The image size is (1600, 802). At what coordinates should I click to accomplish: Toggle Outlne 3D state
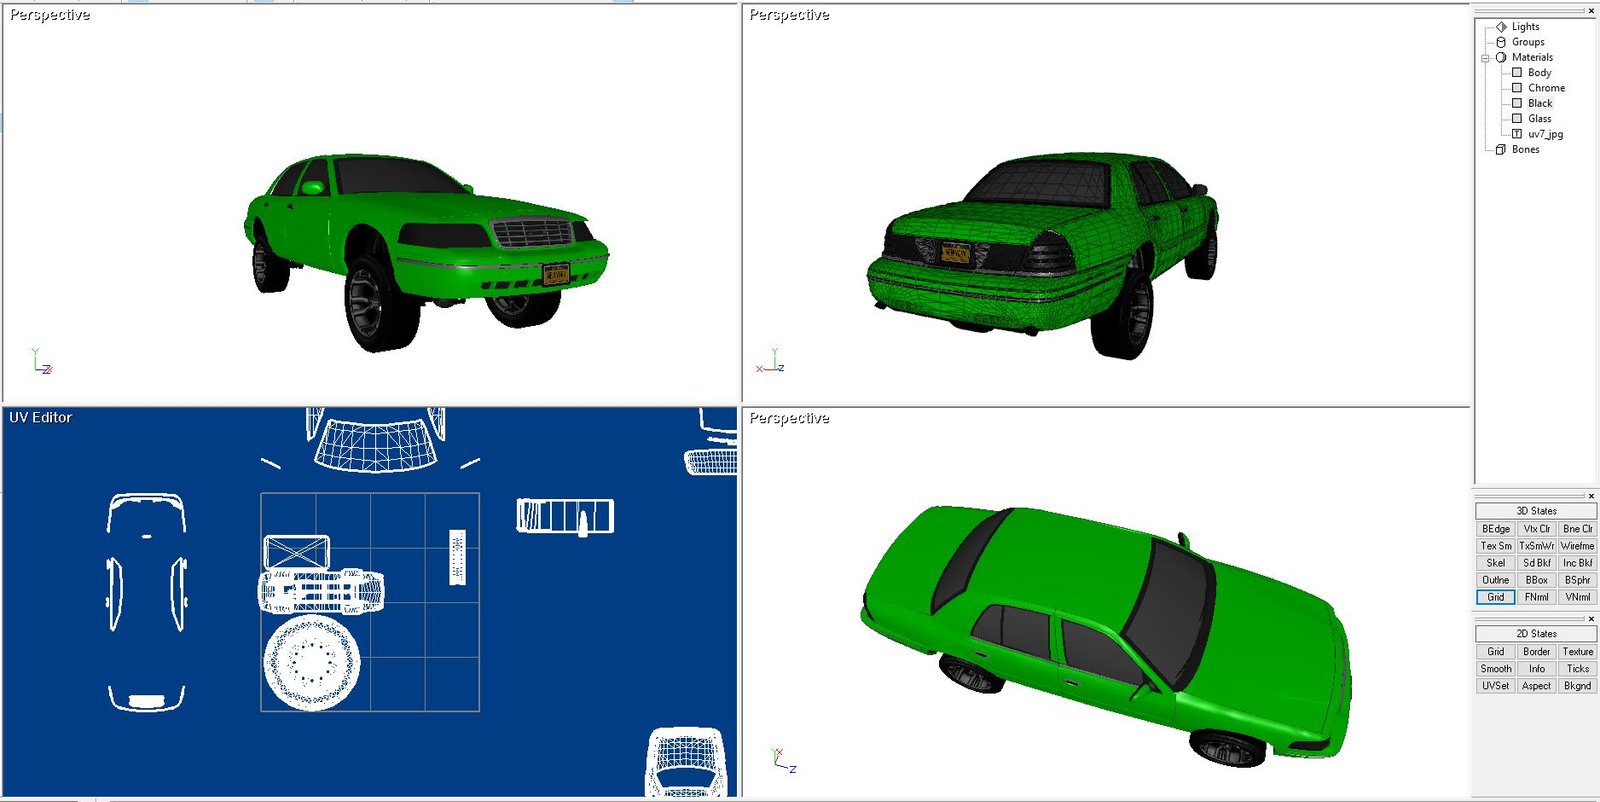pyautogui.click(x=1496, y=580)
